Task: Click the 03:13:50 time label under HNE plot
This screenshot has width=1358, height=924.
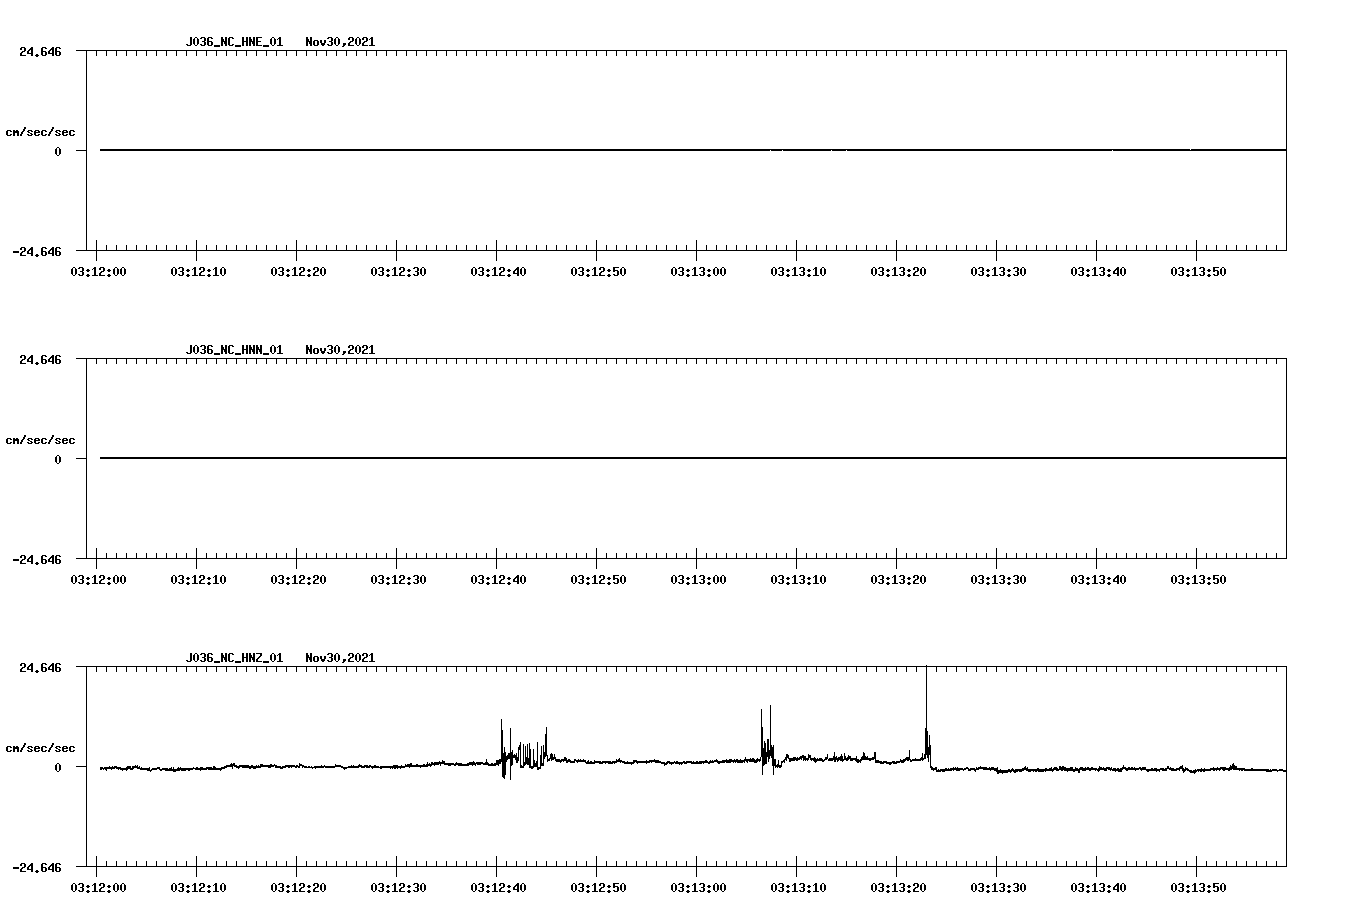Action: (1198, 271)
